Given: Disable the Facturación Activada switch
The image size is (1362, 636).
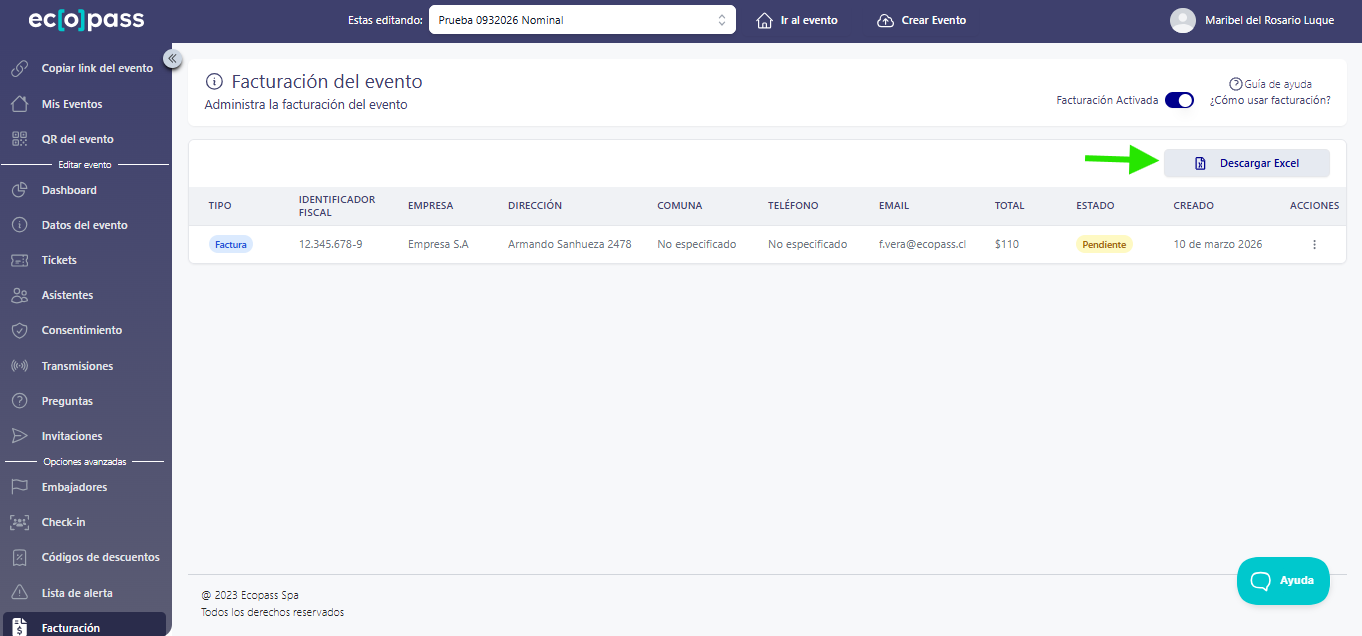Looking at the screenshot, I should click(x=1180, y=100).
